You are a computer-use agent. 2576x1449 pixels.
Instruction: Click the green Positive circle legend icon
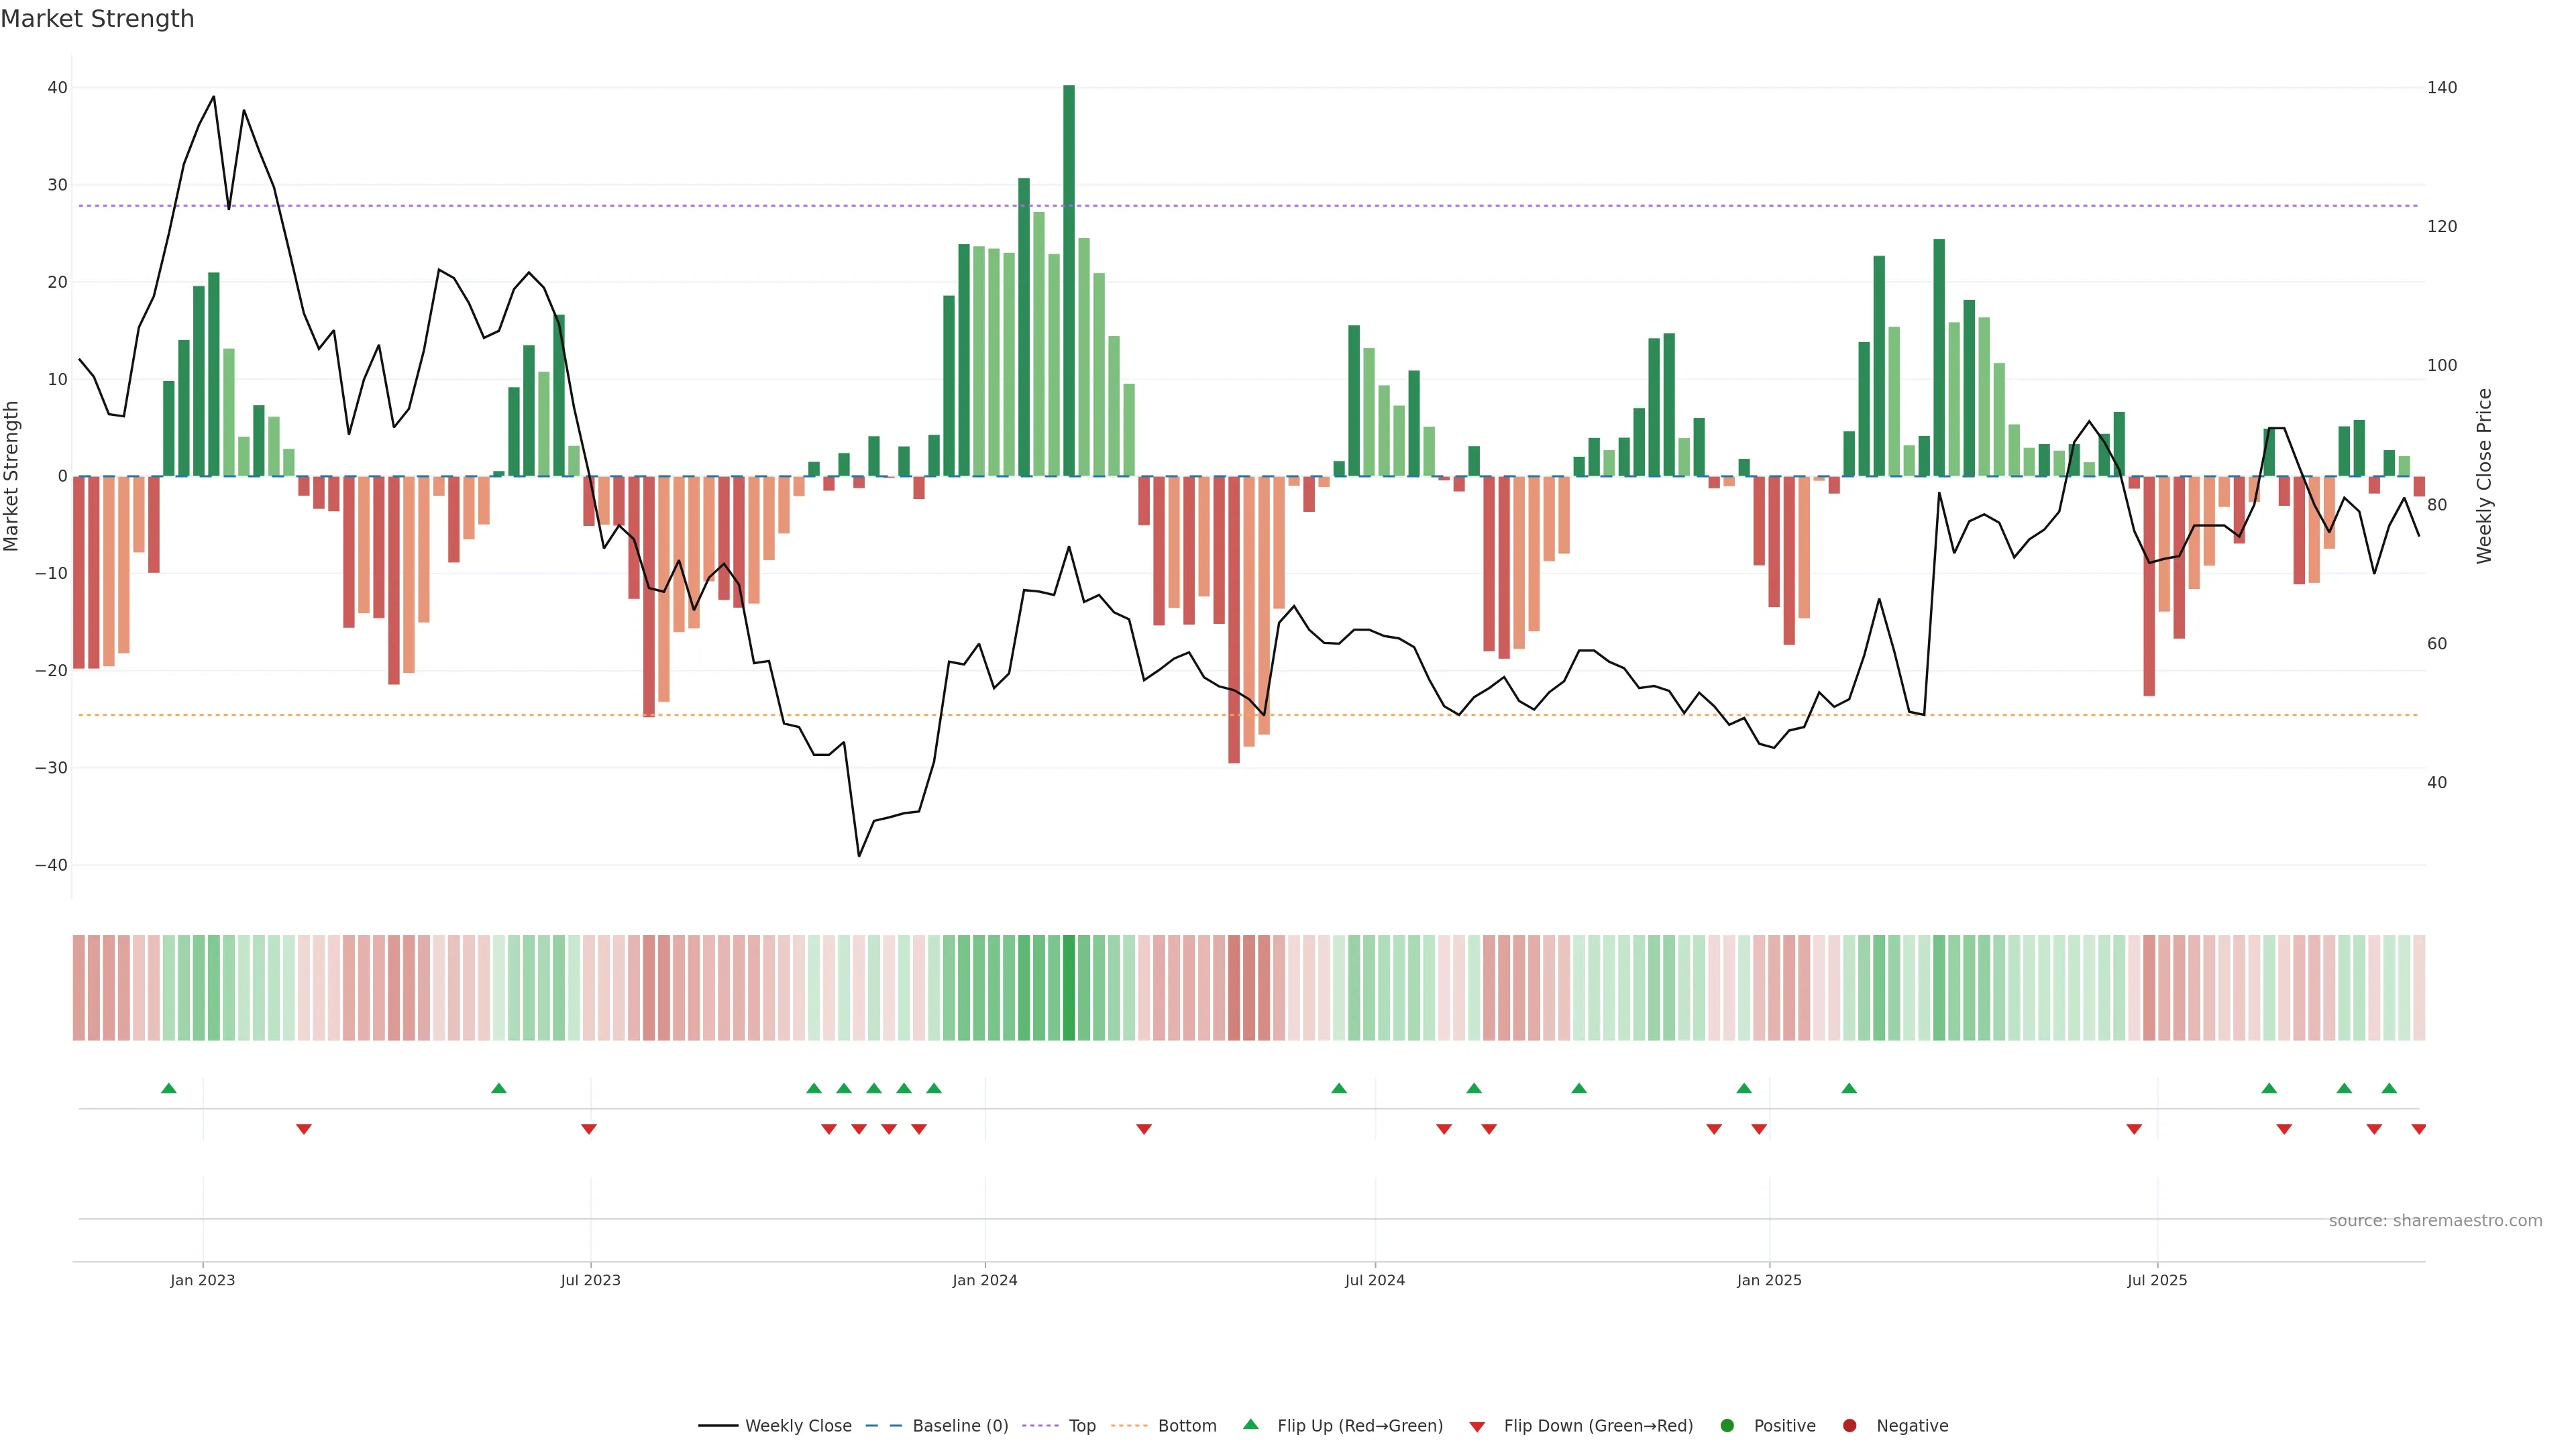click(1727, 1425)
